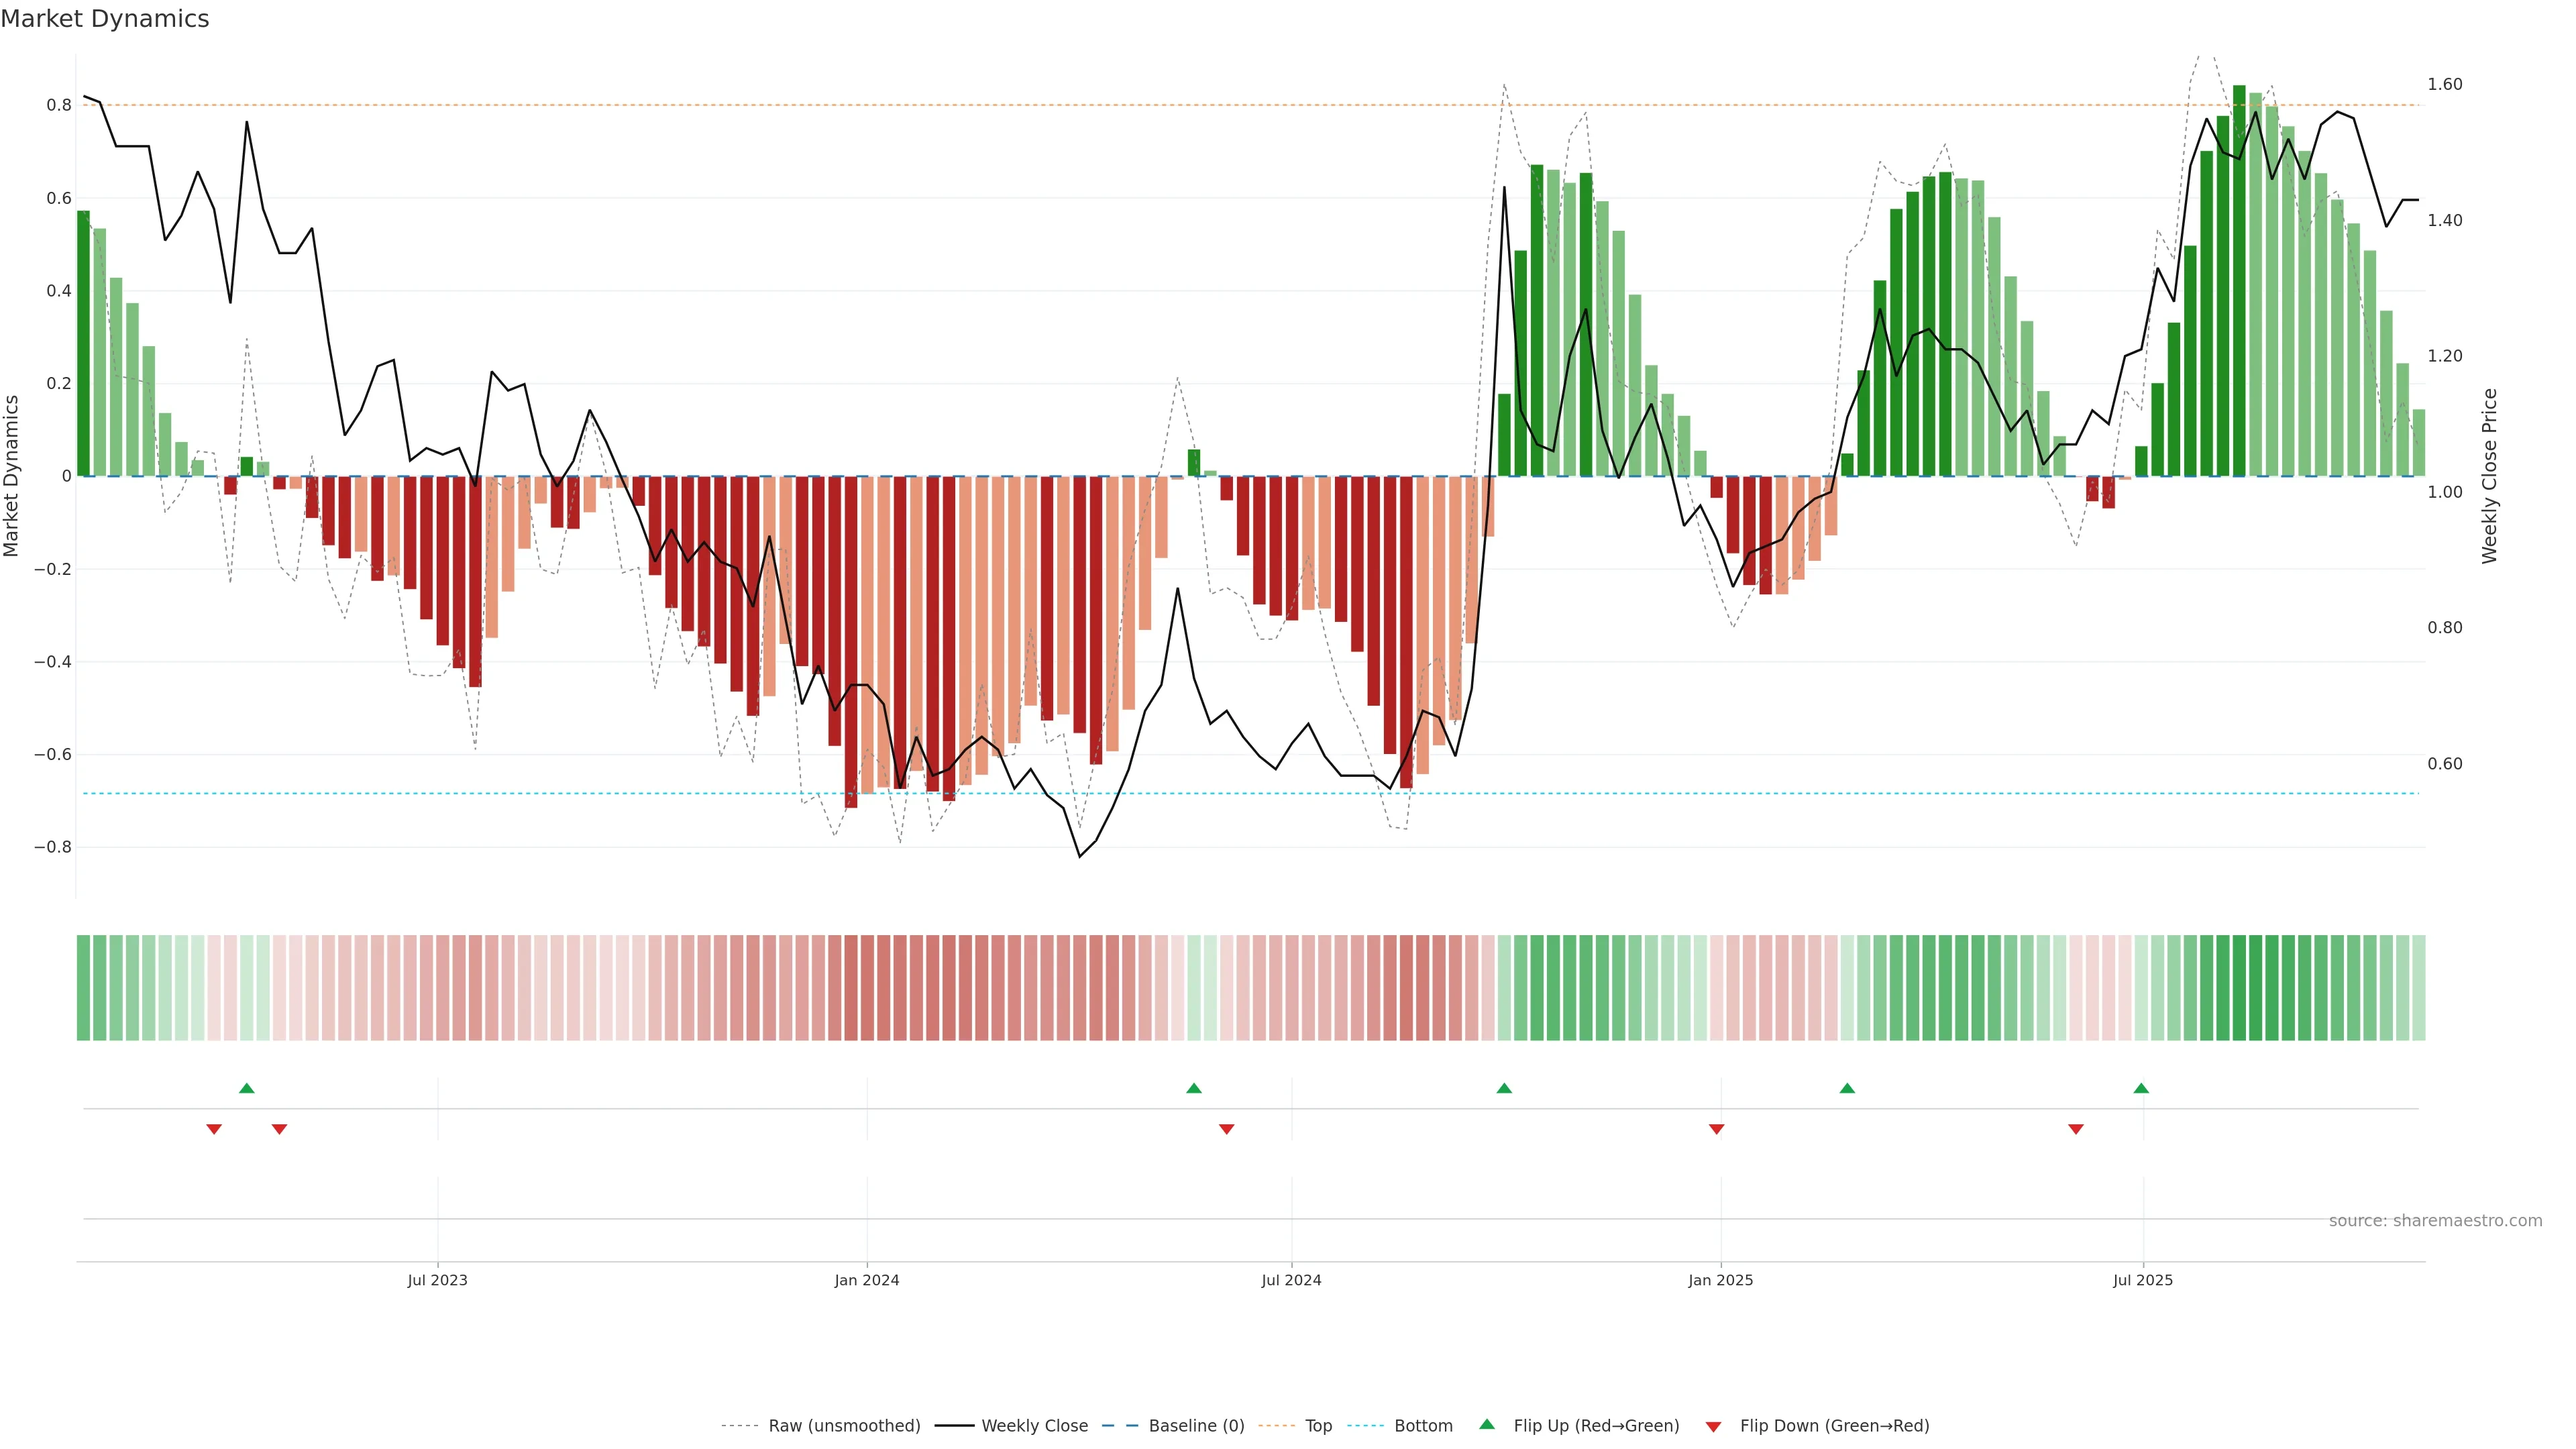The height and width of the screenshot is (1449, 2576).
Task: Toggle the Weekly Close legend entry
Action: 1034,1426
